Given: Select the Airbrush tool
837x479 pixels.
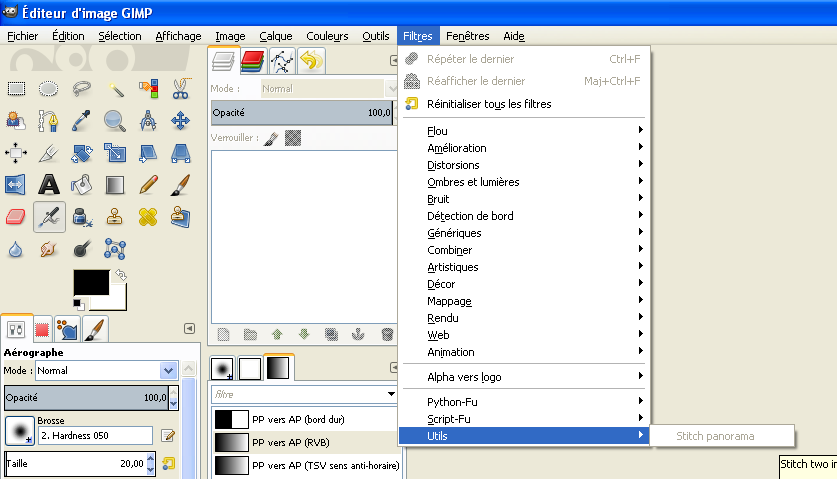Looking at the screenshot, I should pos(49,217).
